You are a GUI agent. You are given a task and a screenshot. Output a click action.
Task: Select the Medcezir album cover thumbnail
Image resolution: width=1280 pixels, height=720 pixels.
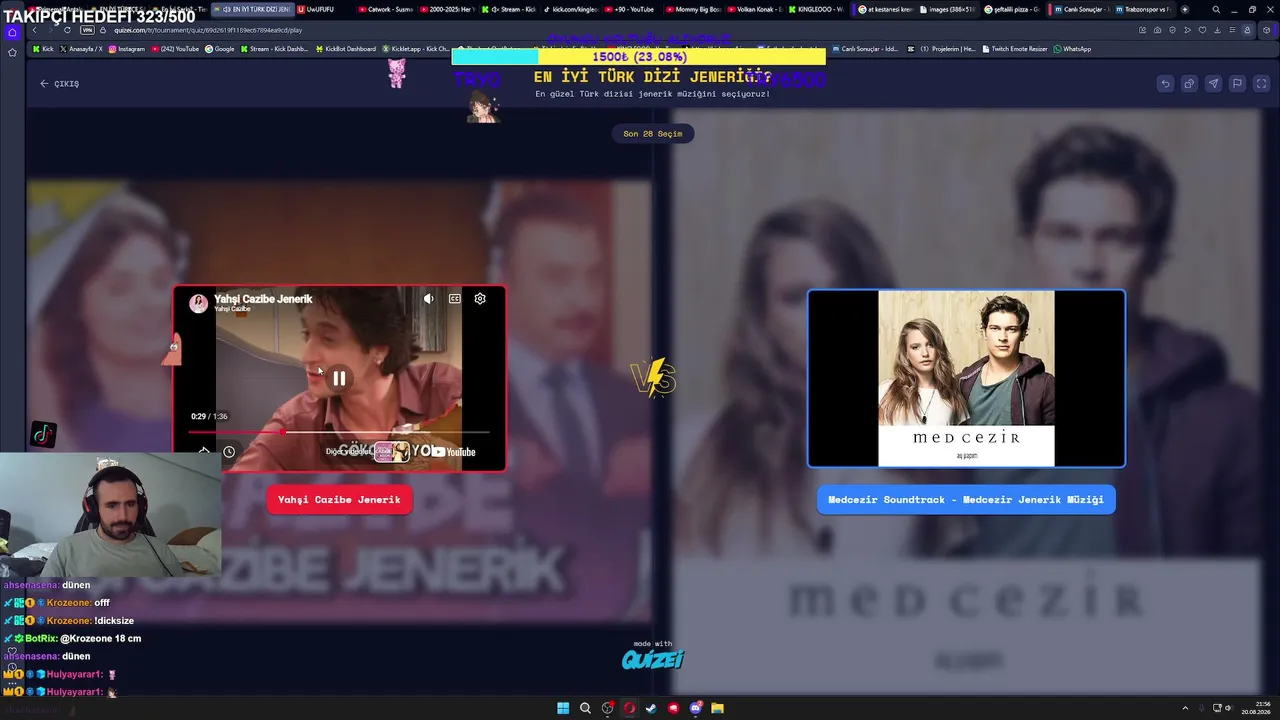966,378
